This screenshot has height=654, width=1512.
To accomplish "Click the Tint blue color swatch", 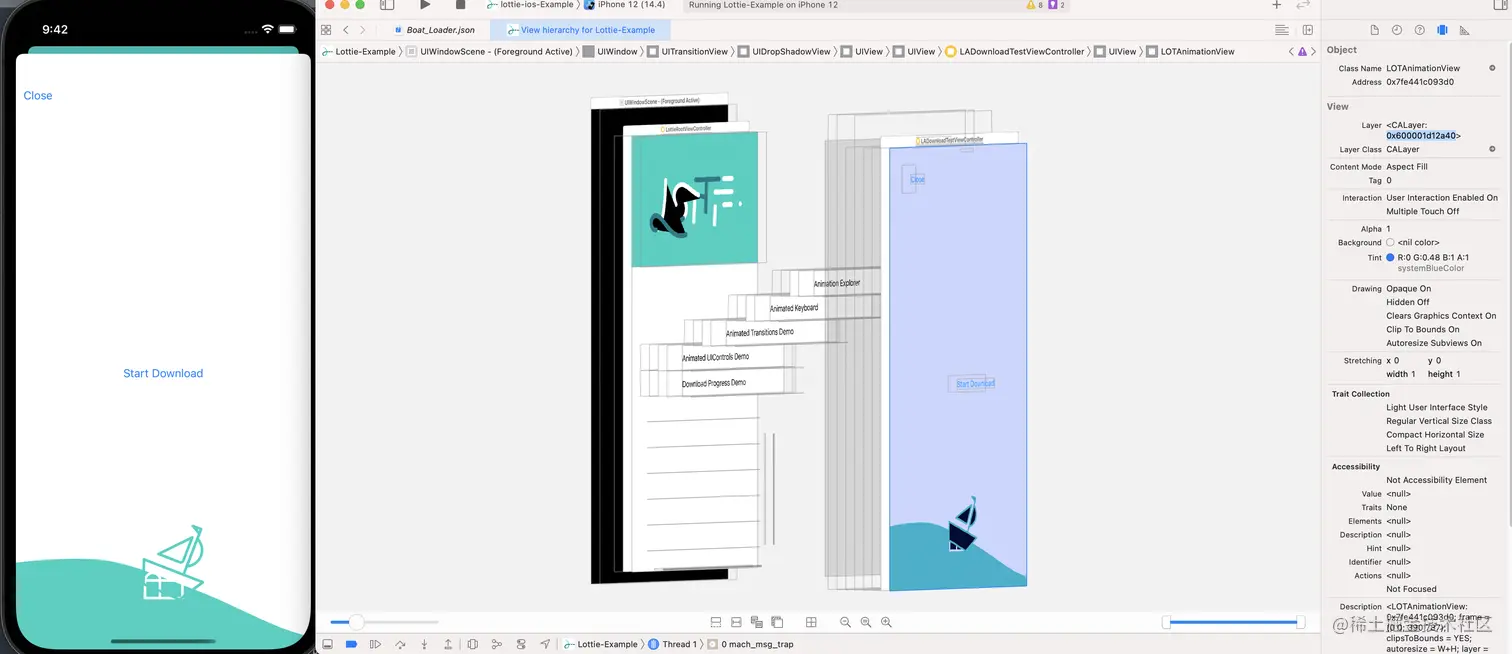I will (x=1390, y=258).
